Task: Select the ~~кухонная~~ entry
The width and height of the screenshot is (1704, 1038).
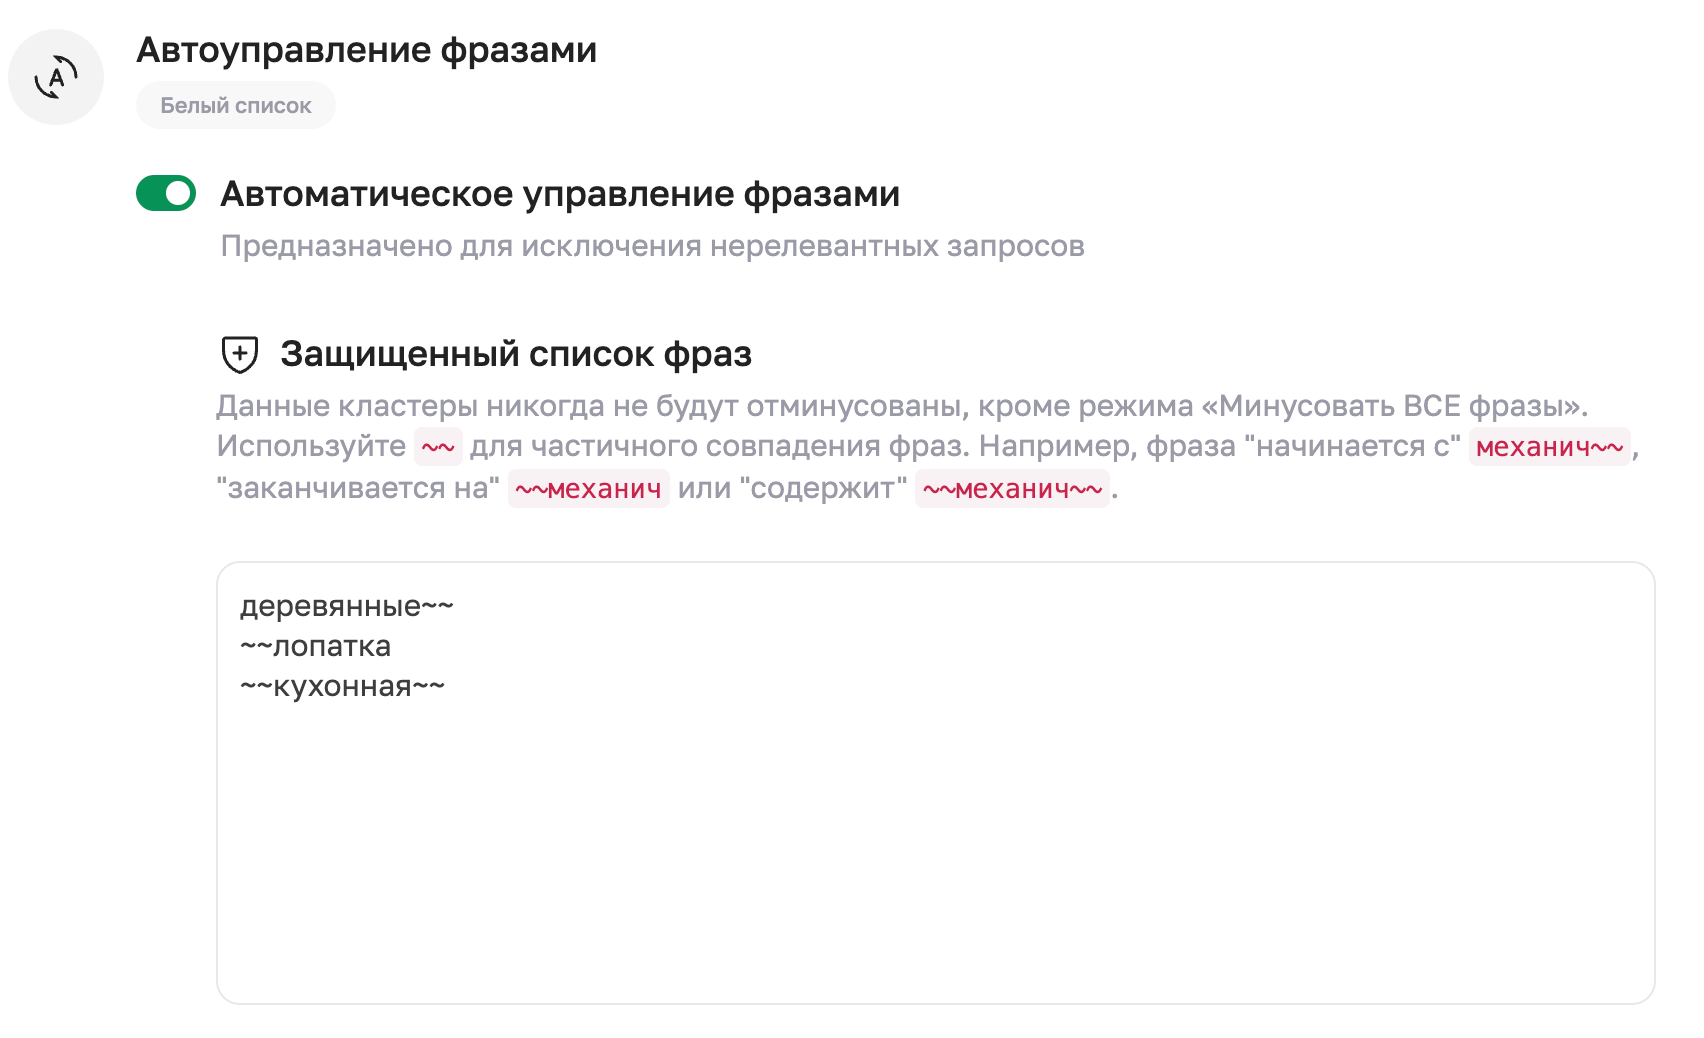Action: coord(342,686)
